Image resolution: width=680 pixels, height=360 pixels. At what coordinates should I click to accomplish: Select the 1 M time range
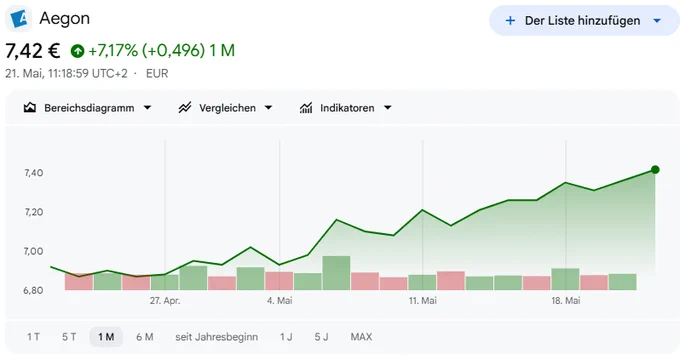(x=106, y=337)
